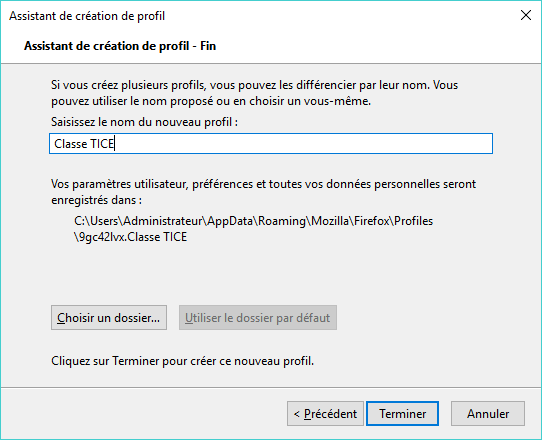Click the heading ending with '- Fin'
Image resolution: width=542 pixels, height=440 pixels.
click(x=120, y=46)
